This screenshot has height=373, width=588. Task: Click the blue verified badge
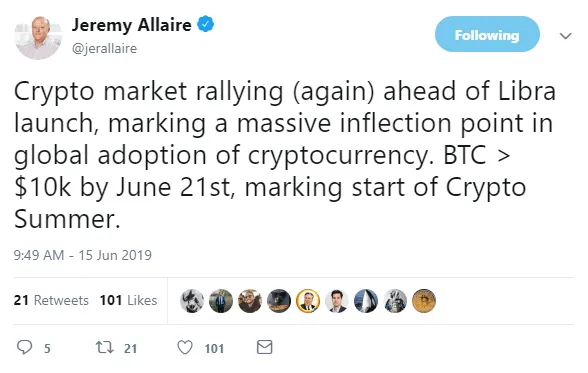click(x=206, y=24)
